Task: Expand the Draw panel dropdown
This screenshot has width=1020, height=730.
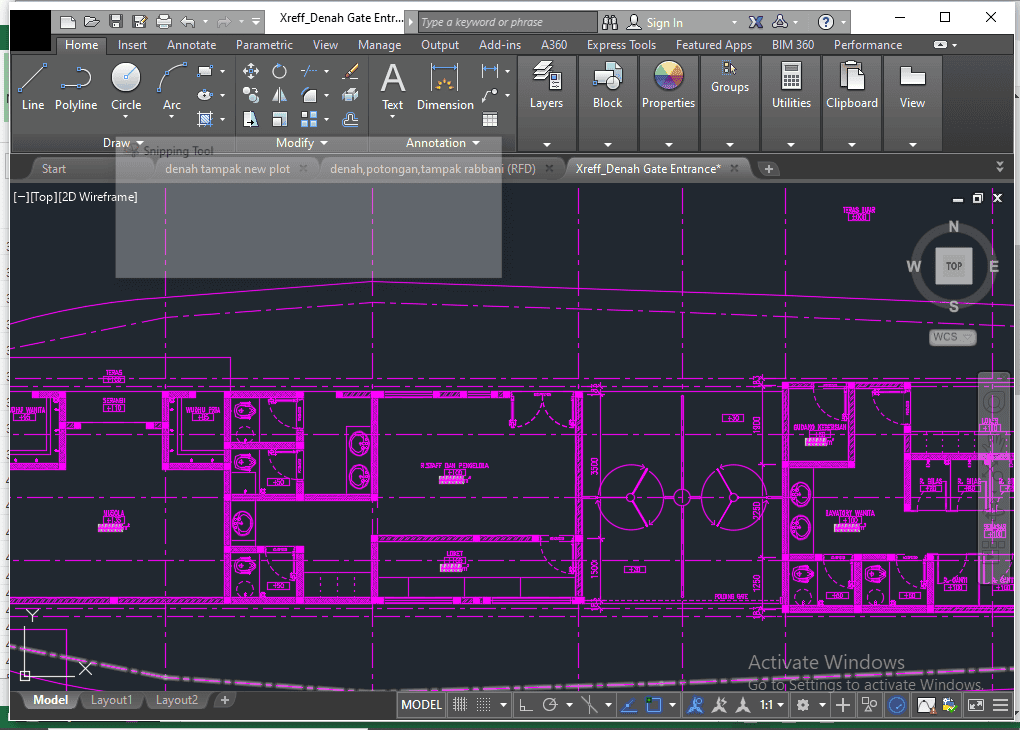Action: (x=124, y=143)
